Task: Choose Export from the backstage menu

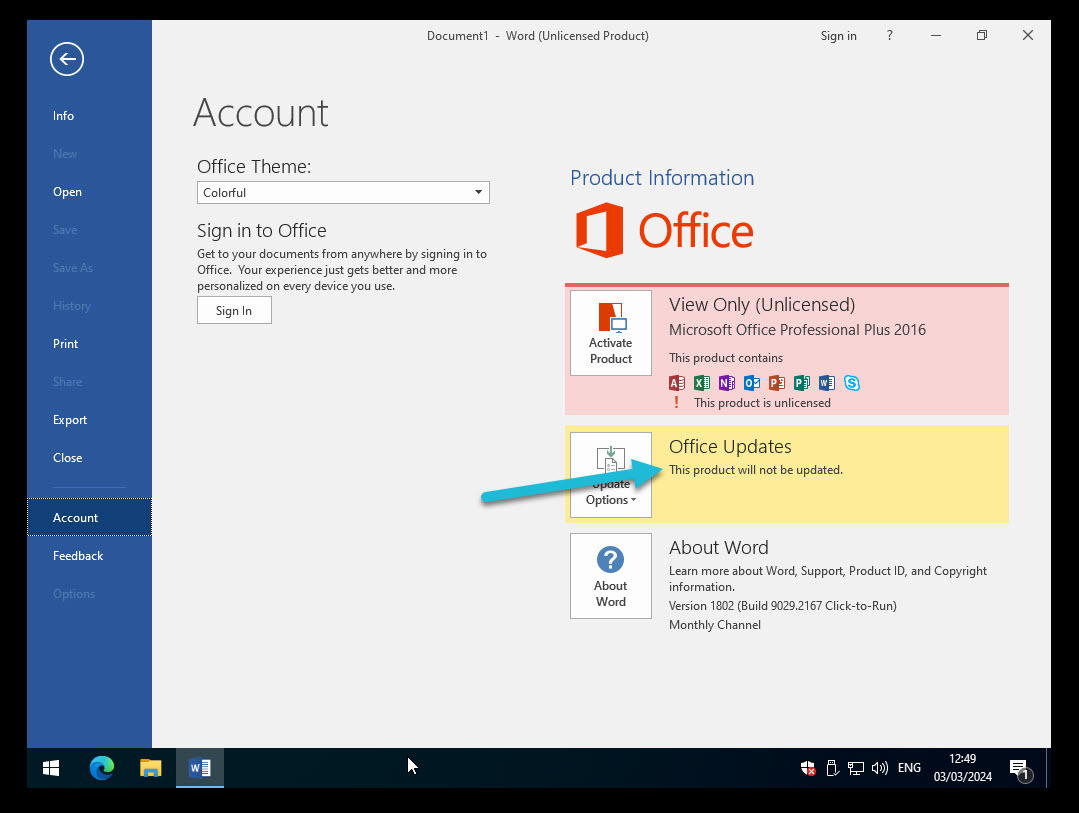Action: (x=70, y=420)
